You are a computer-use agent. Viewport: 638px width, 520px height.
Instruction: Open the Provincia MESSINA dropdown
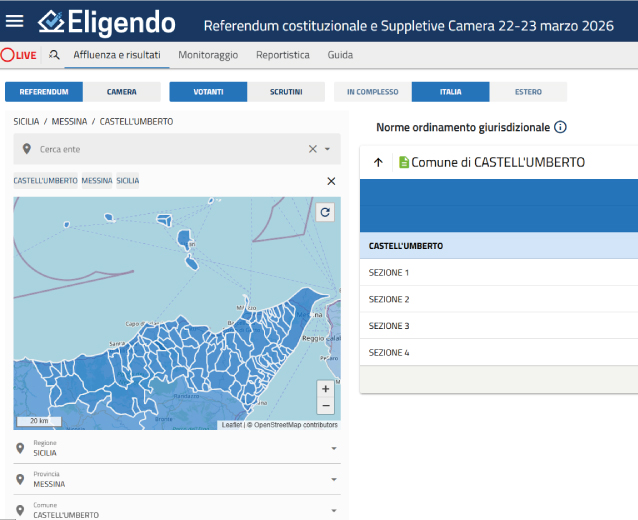click(333, 480)
